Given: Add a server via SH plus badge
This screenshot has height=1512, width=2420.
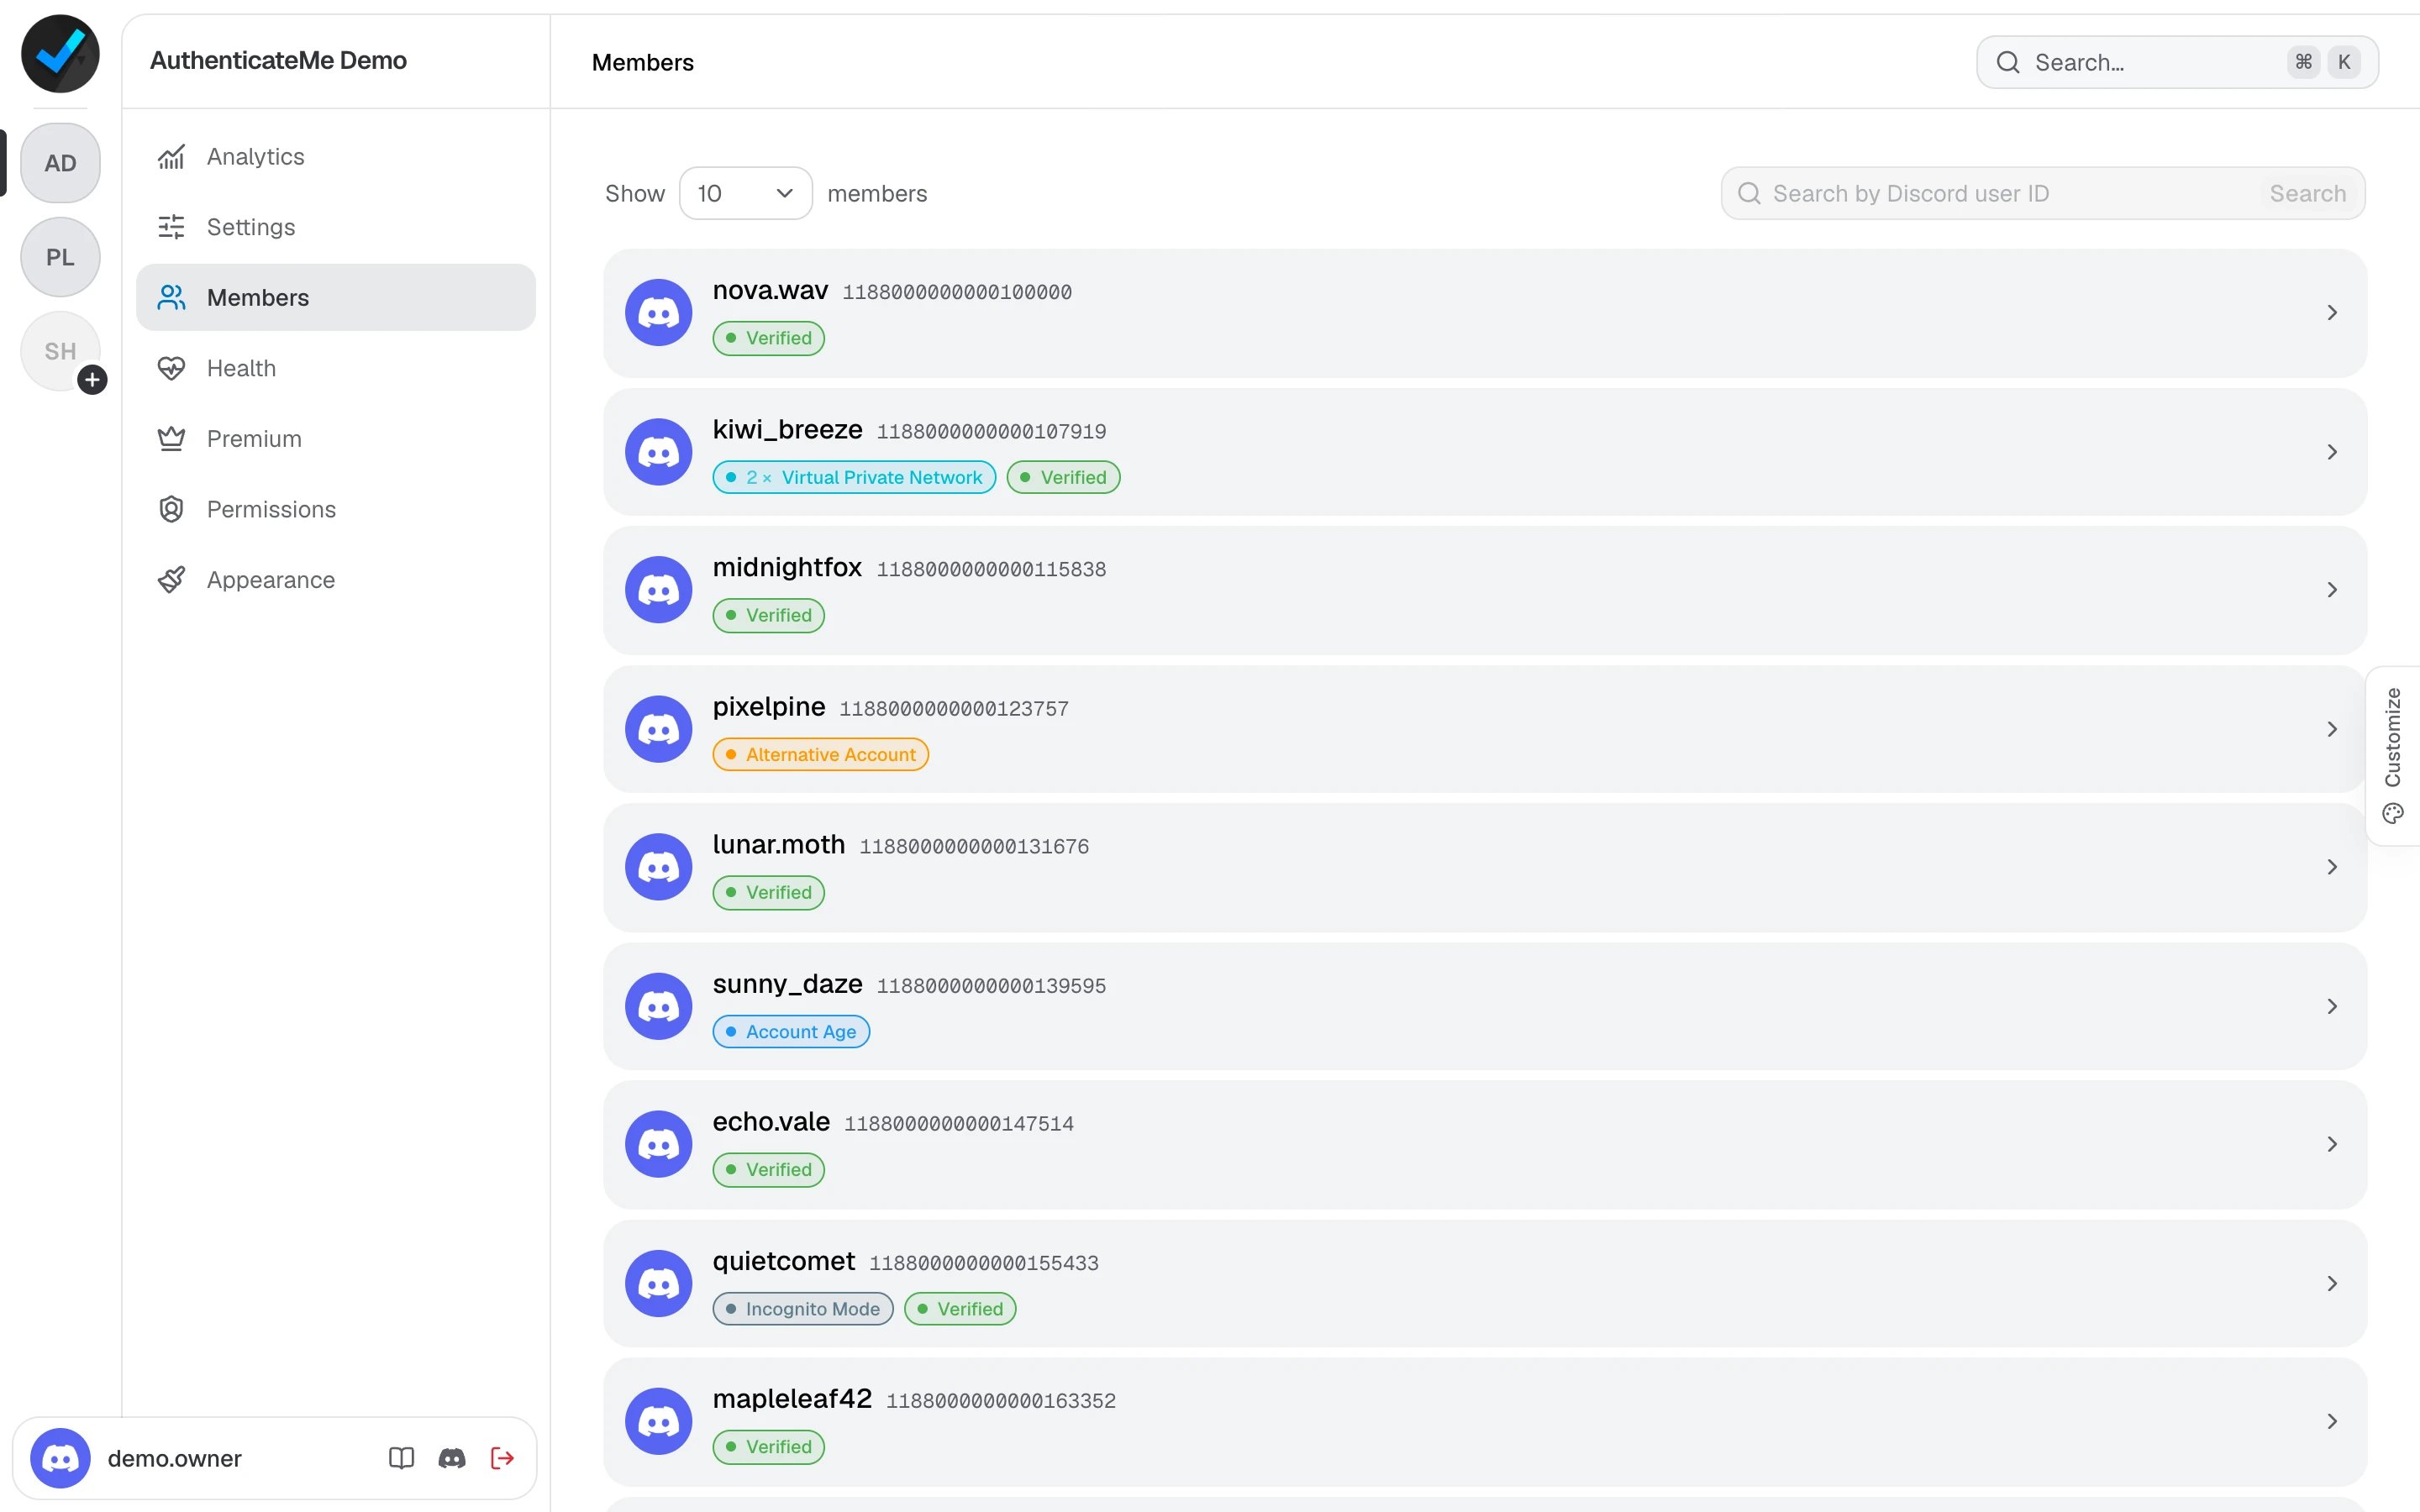Looking at the screenshot, I should (92, 380).
